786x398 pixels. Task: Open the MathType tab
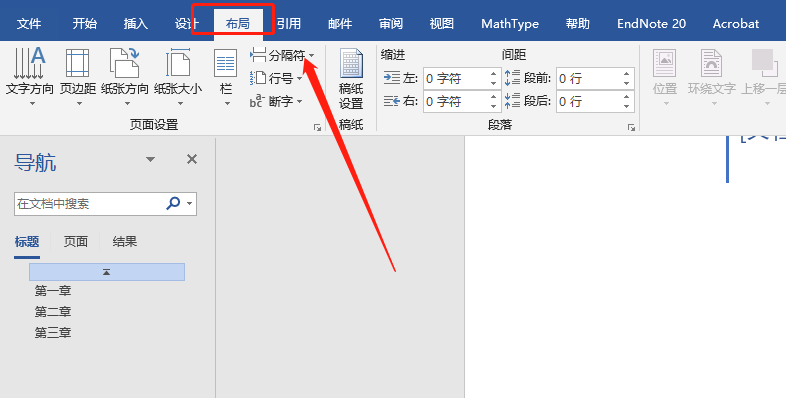pos(510,24)
